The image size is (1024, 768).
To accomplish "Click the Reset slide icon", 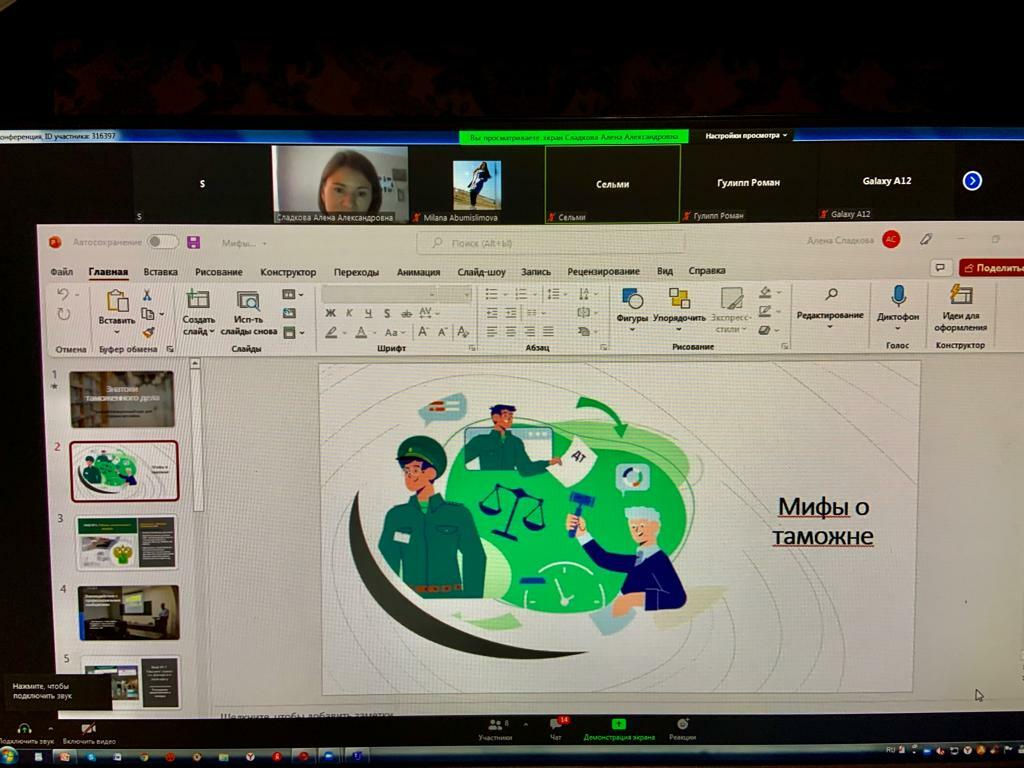I will tap(289, 313).
